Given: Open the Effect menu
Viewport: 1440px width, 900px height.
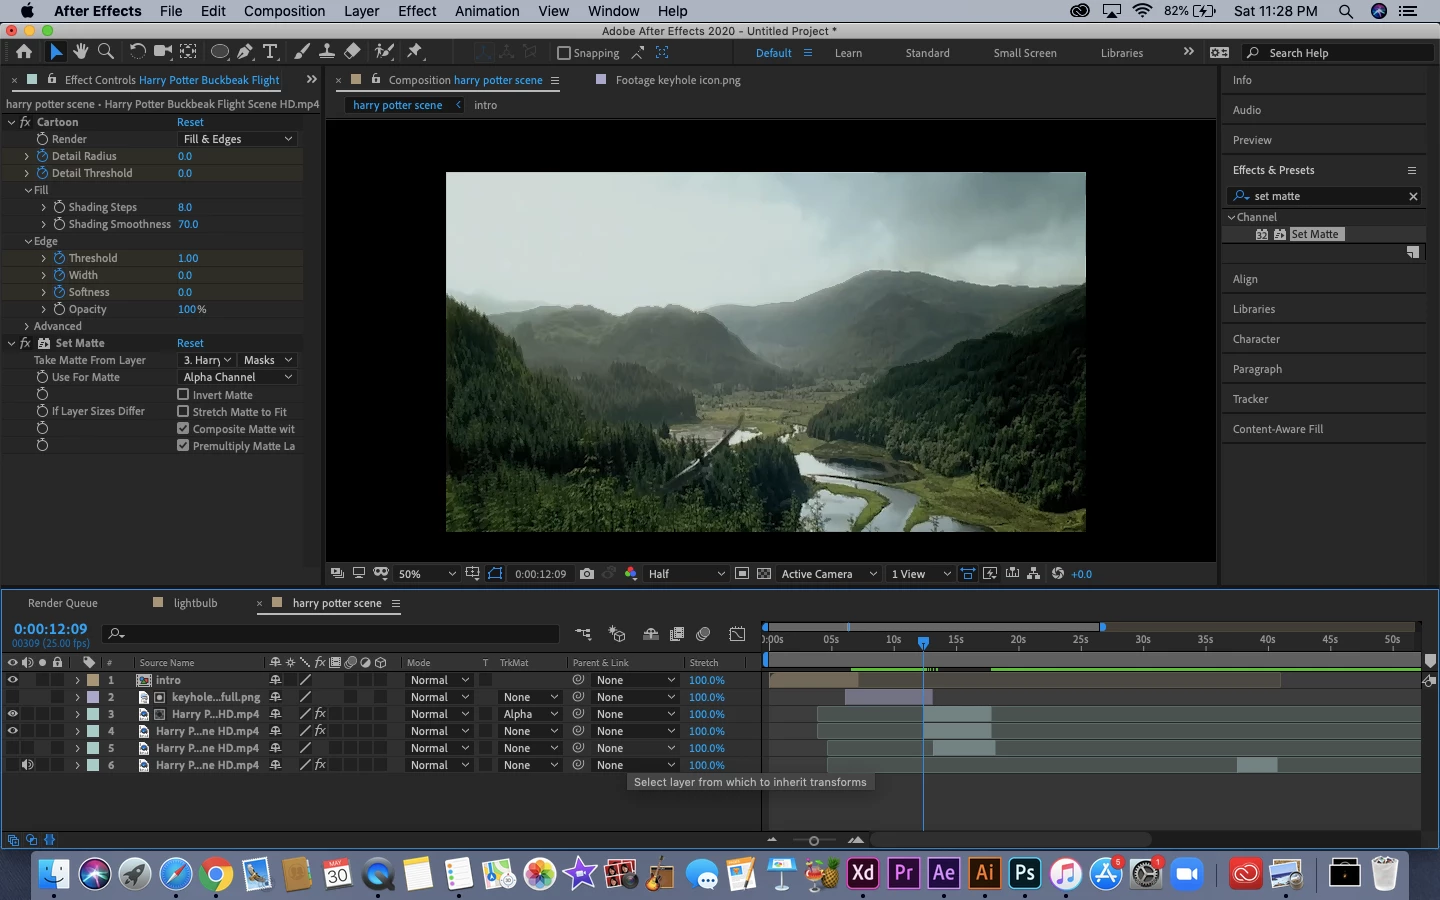Looking at the screenshot, I should click(417, 11).
